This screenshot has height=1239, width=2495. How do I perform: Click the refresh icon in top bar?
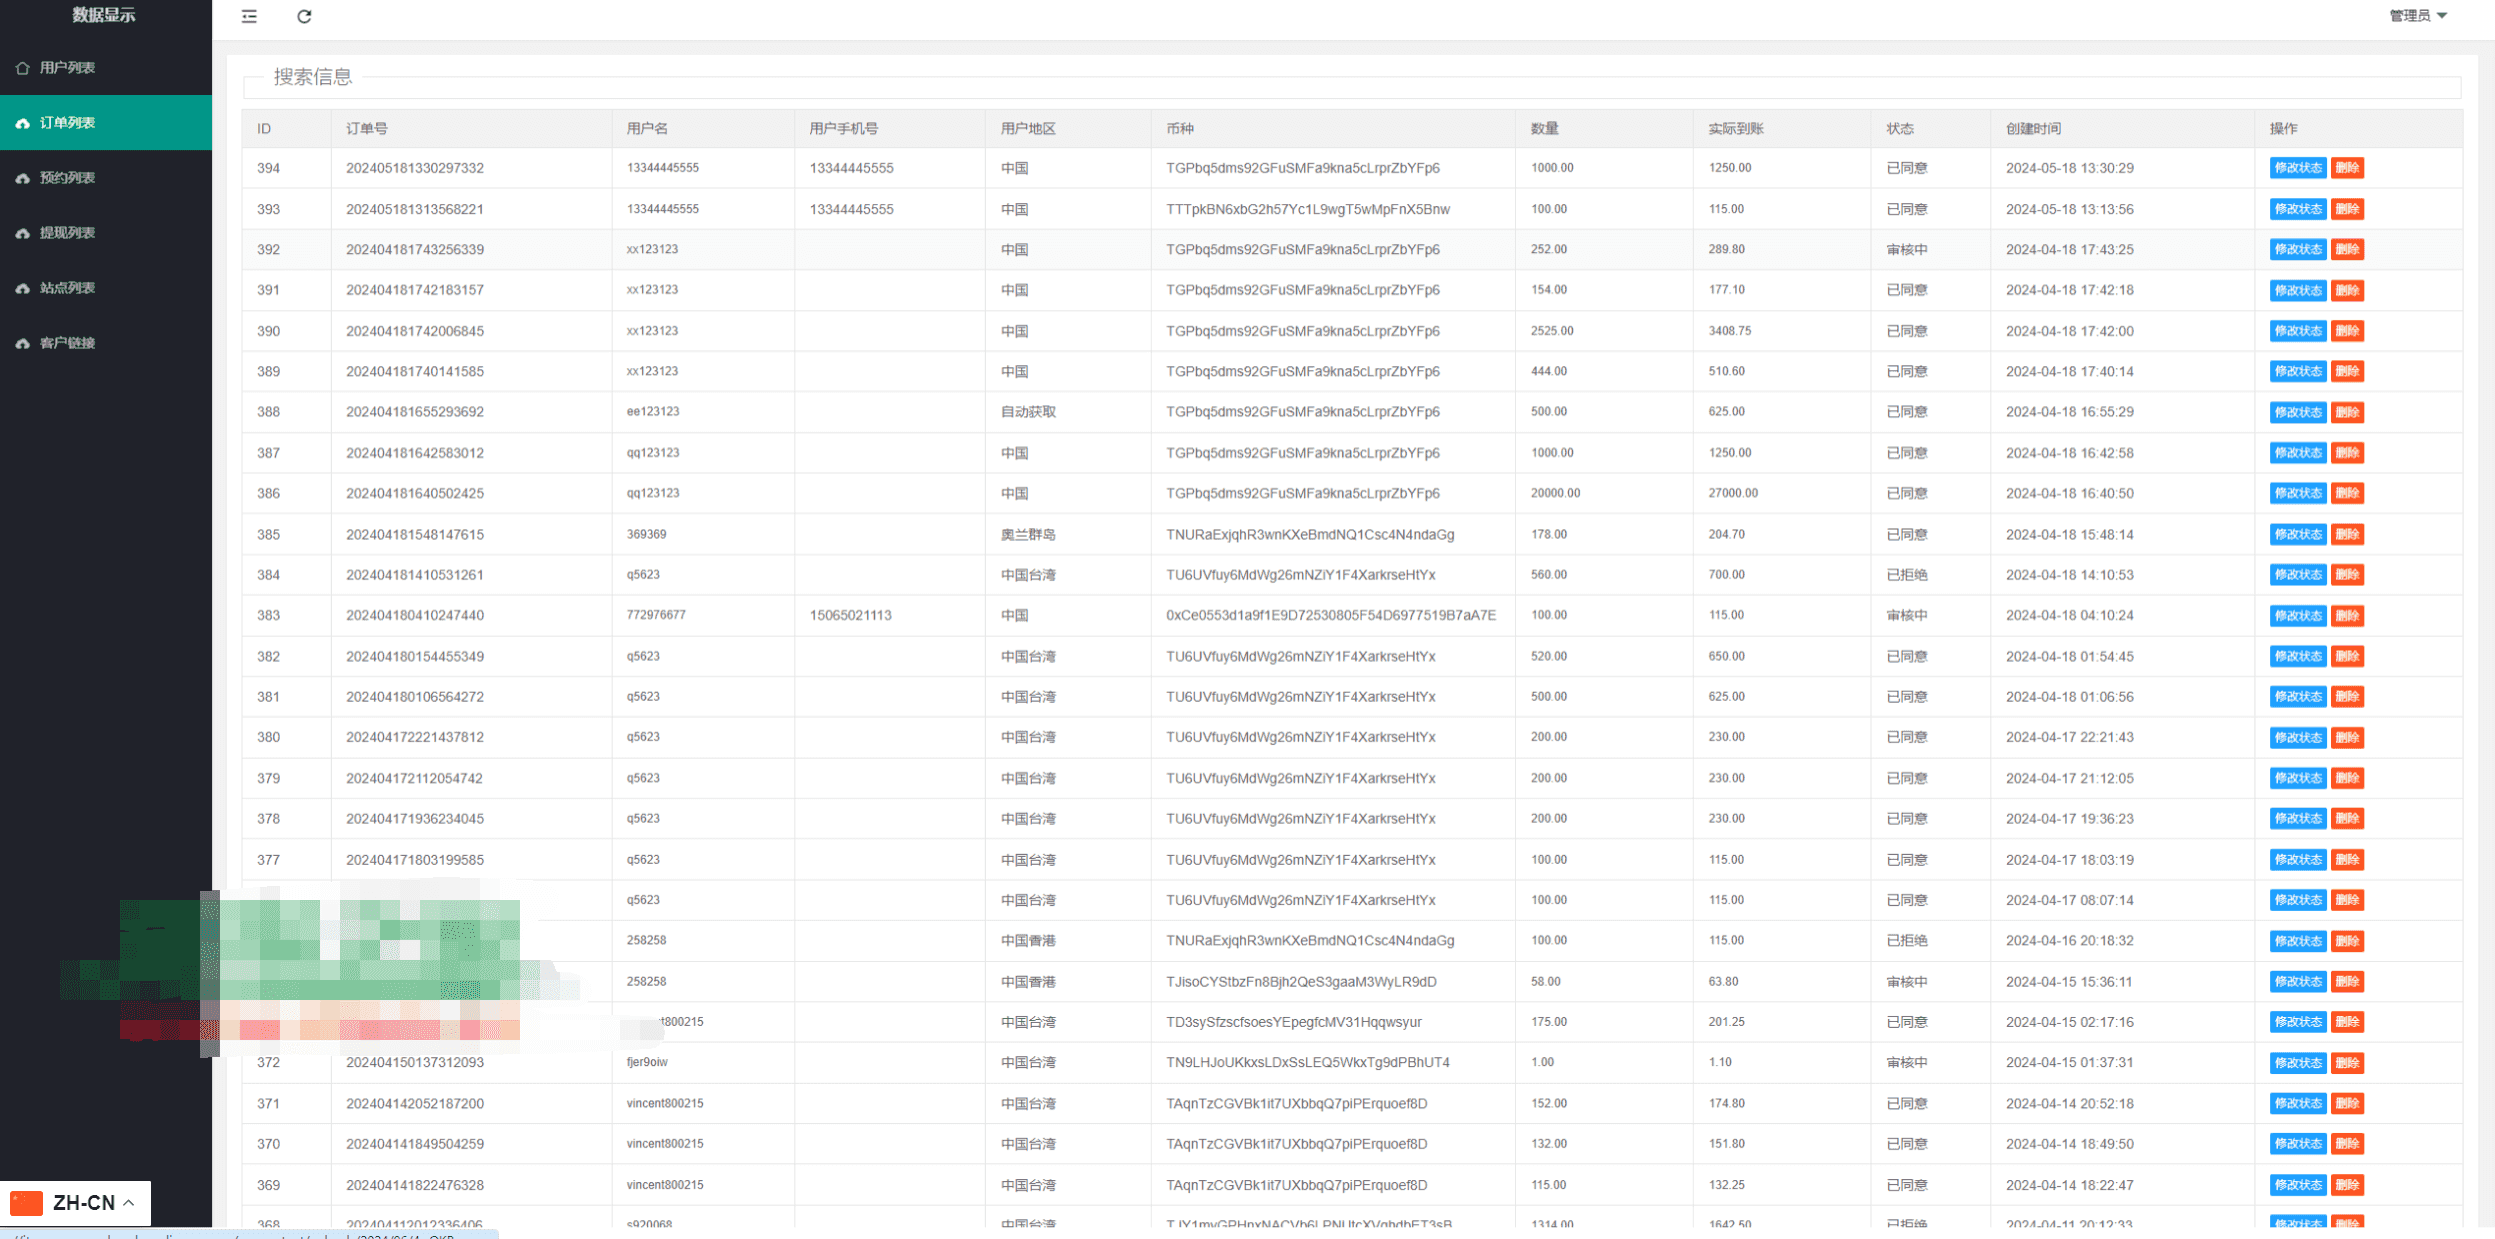tap(304, 16)
